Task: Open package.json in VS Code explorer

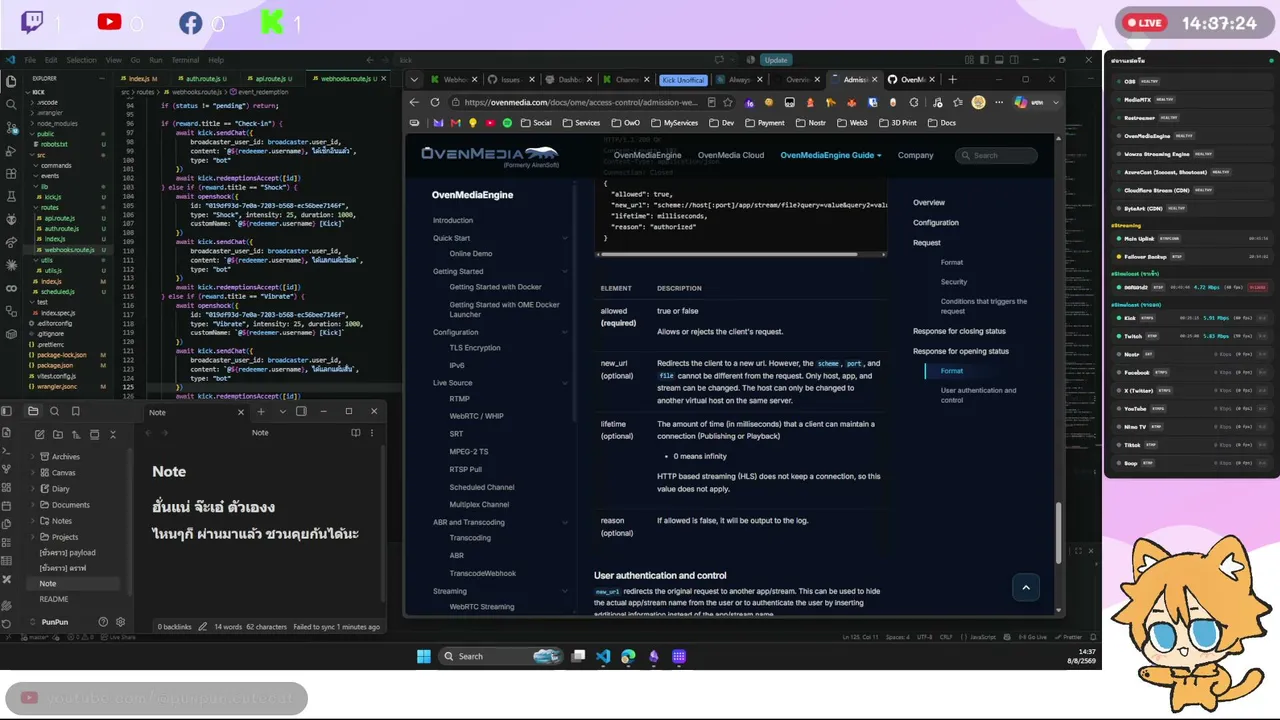Action: pyautogui.click(x=56, y=365)
